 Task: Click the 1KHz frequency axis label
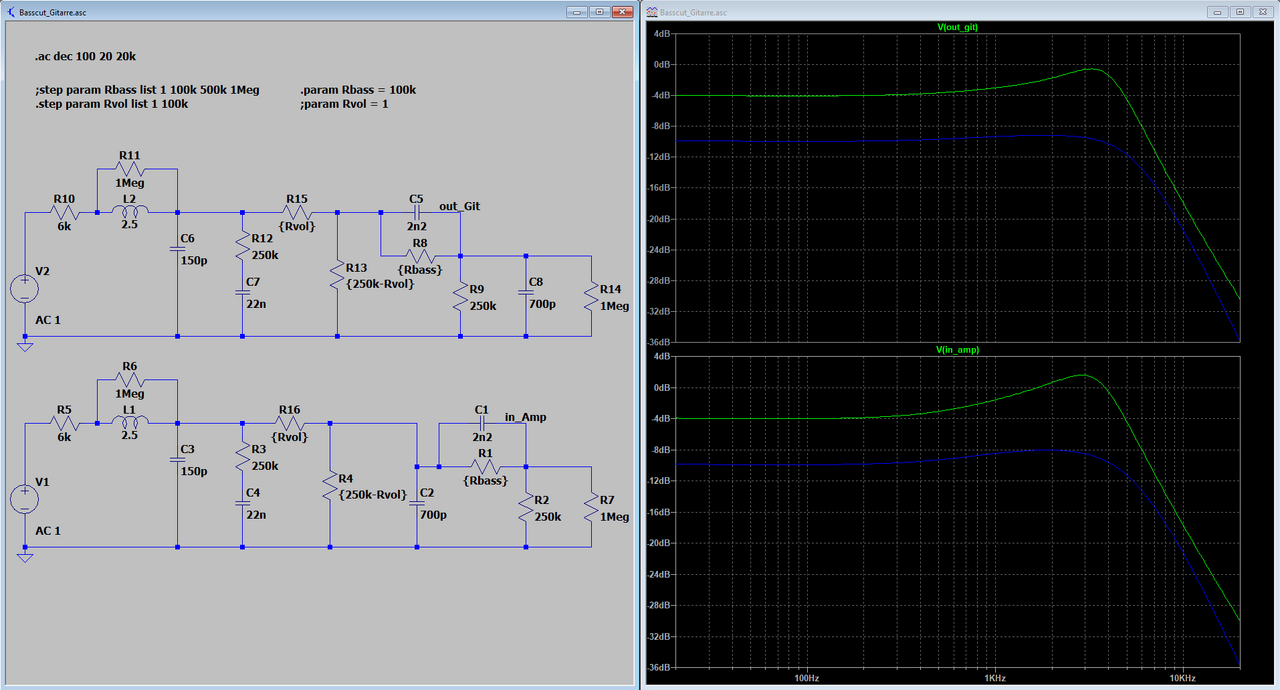click(995, 678)
